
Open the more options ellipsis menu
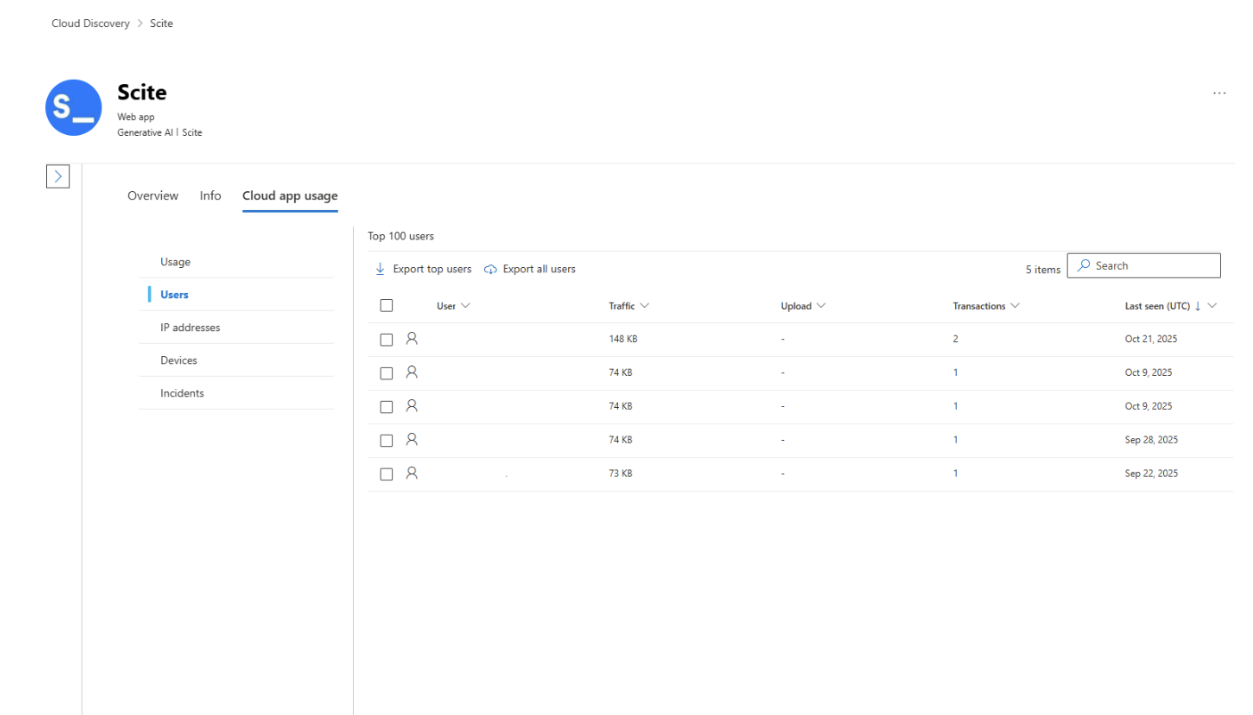[1219, 93]
